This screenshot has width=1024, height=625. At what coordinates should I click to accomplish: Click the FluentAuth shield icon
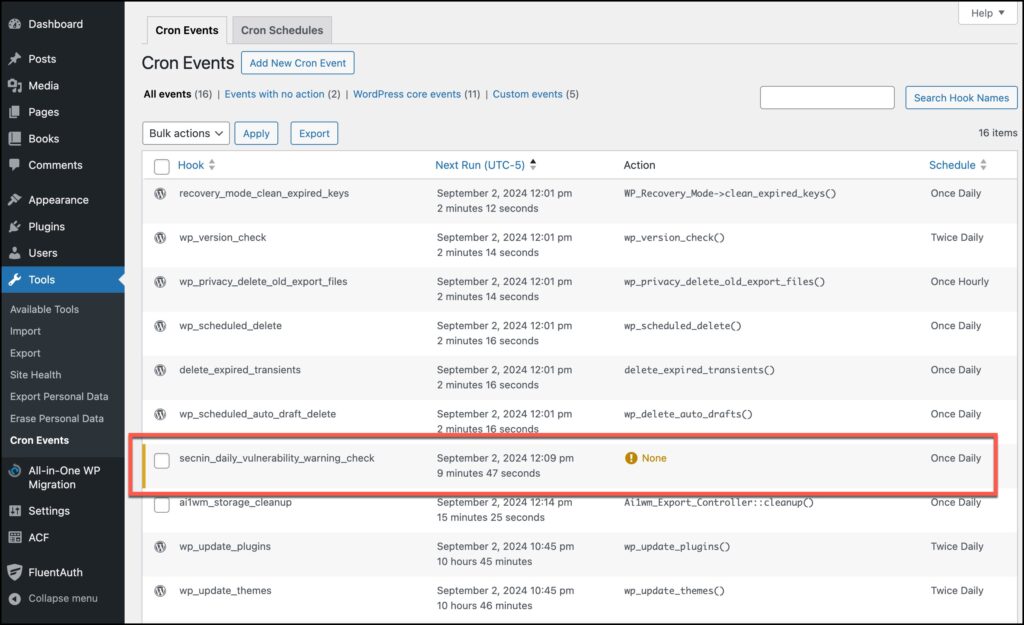pyautogui.click(x=15, y=573)
